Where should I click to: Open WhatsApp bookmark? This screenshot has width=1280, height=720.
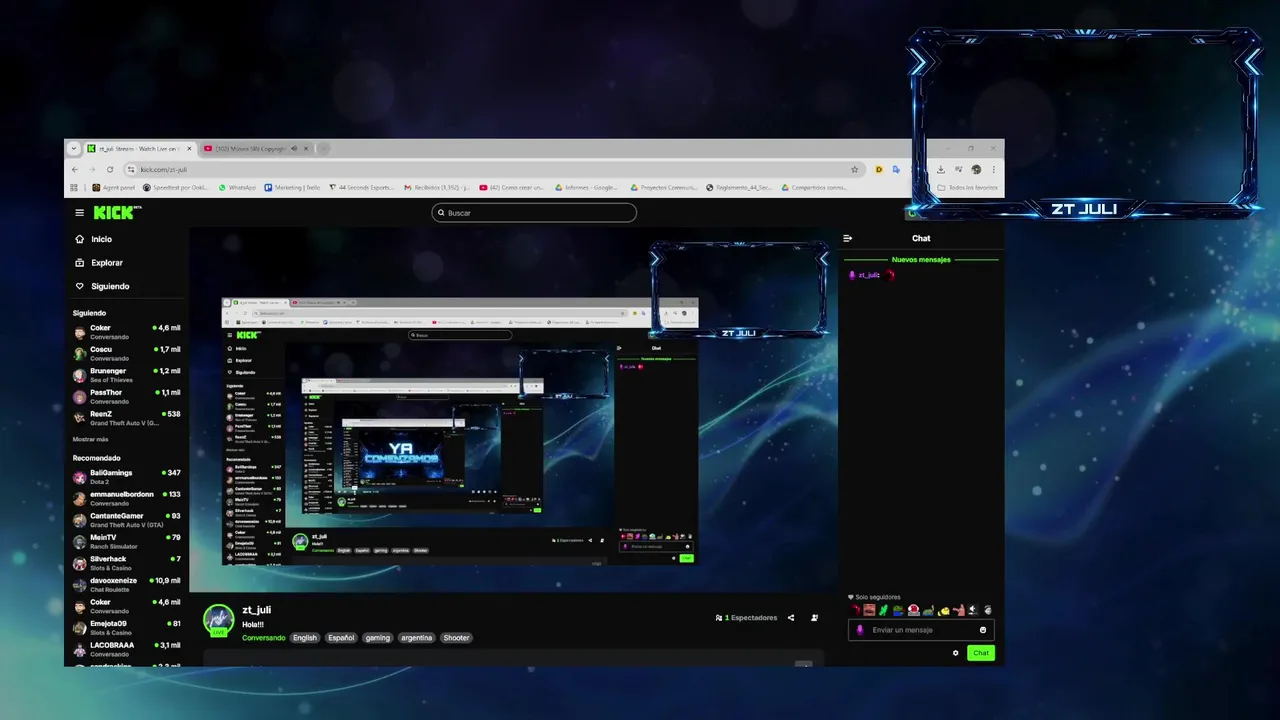237,187
